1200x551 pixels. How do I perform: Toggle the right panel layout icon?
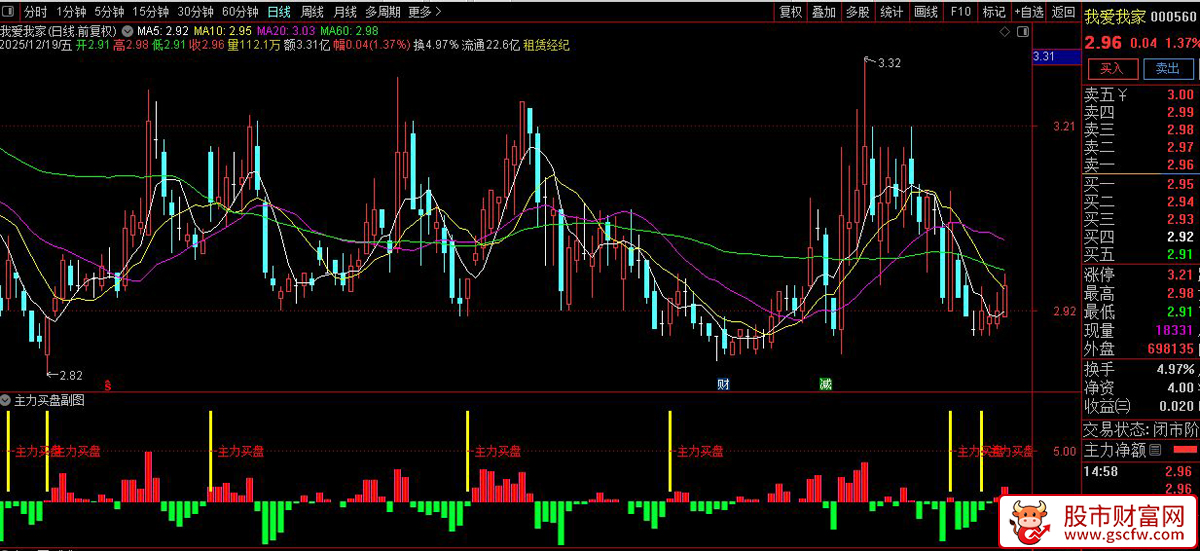[x=1022, y=31]
